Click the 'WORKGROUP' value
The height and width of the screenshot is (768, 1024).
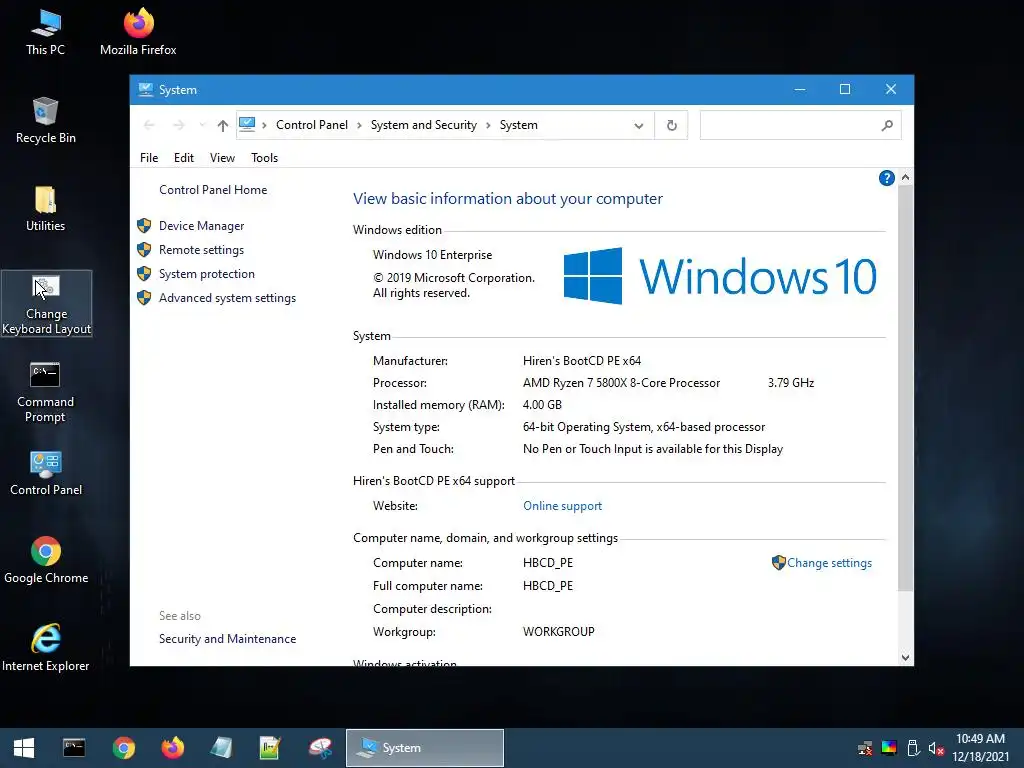[558, 632]
